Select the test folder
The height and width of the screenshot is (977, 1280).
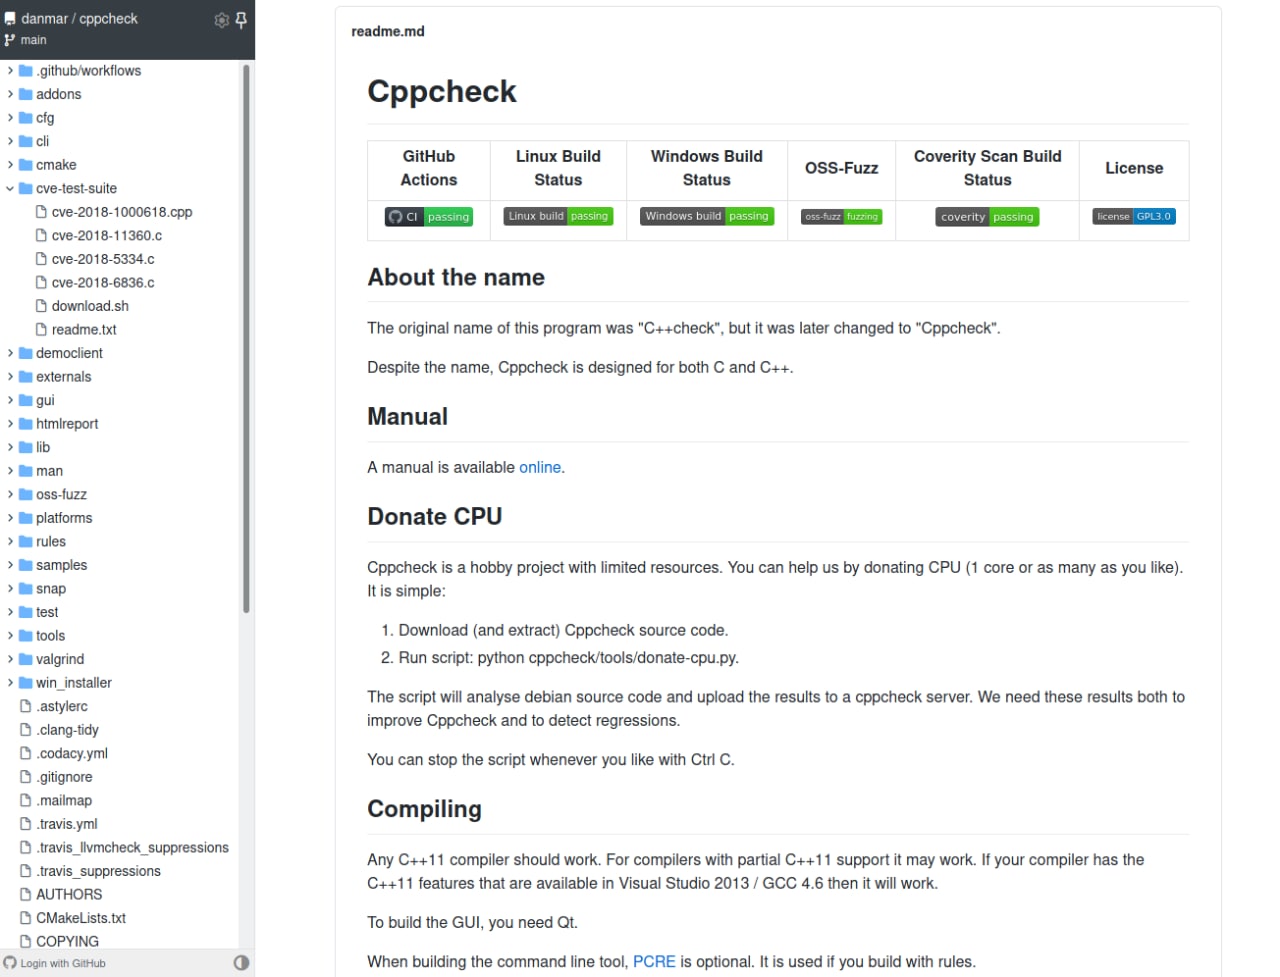47,612
